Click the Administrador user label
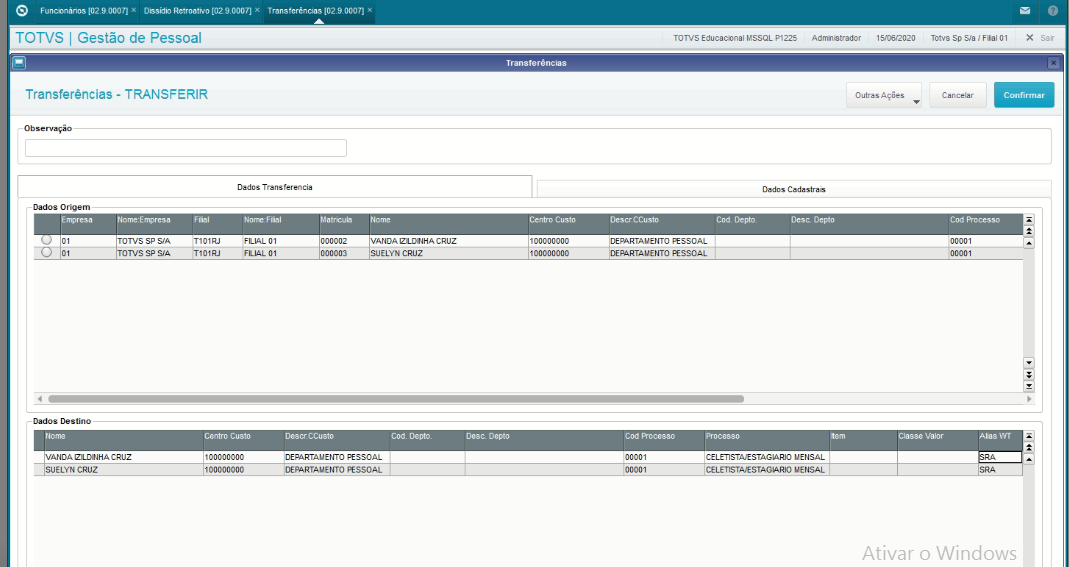Image resolution: width=1069 pixels, height=567 pixels. tap(836, 38)
